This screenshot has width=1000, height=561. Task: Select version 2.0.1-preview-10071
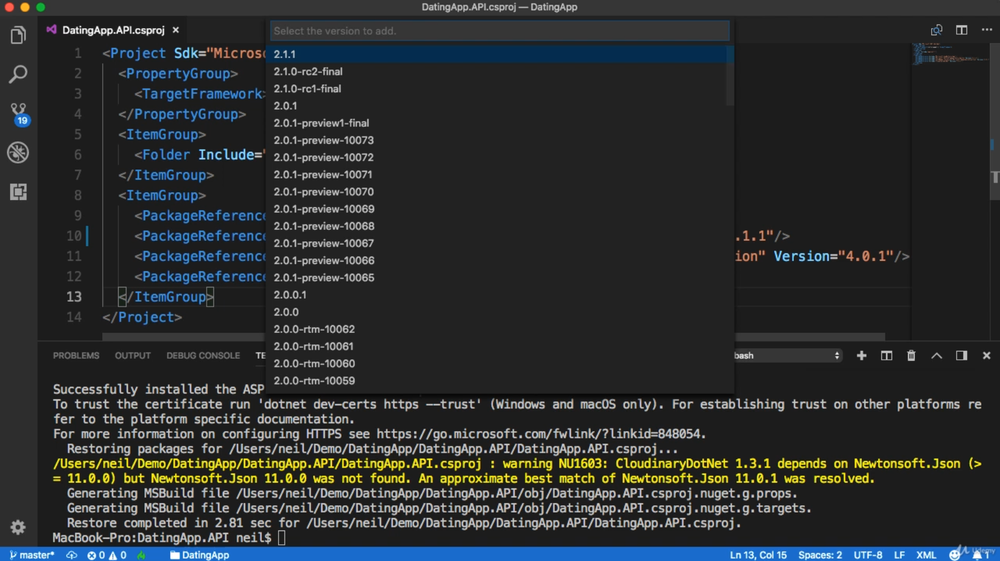(x=499, y=175)
